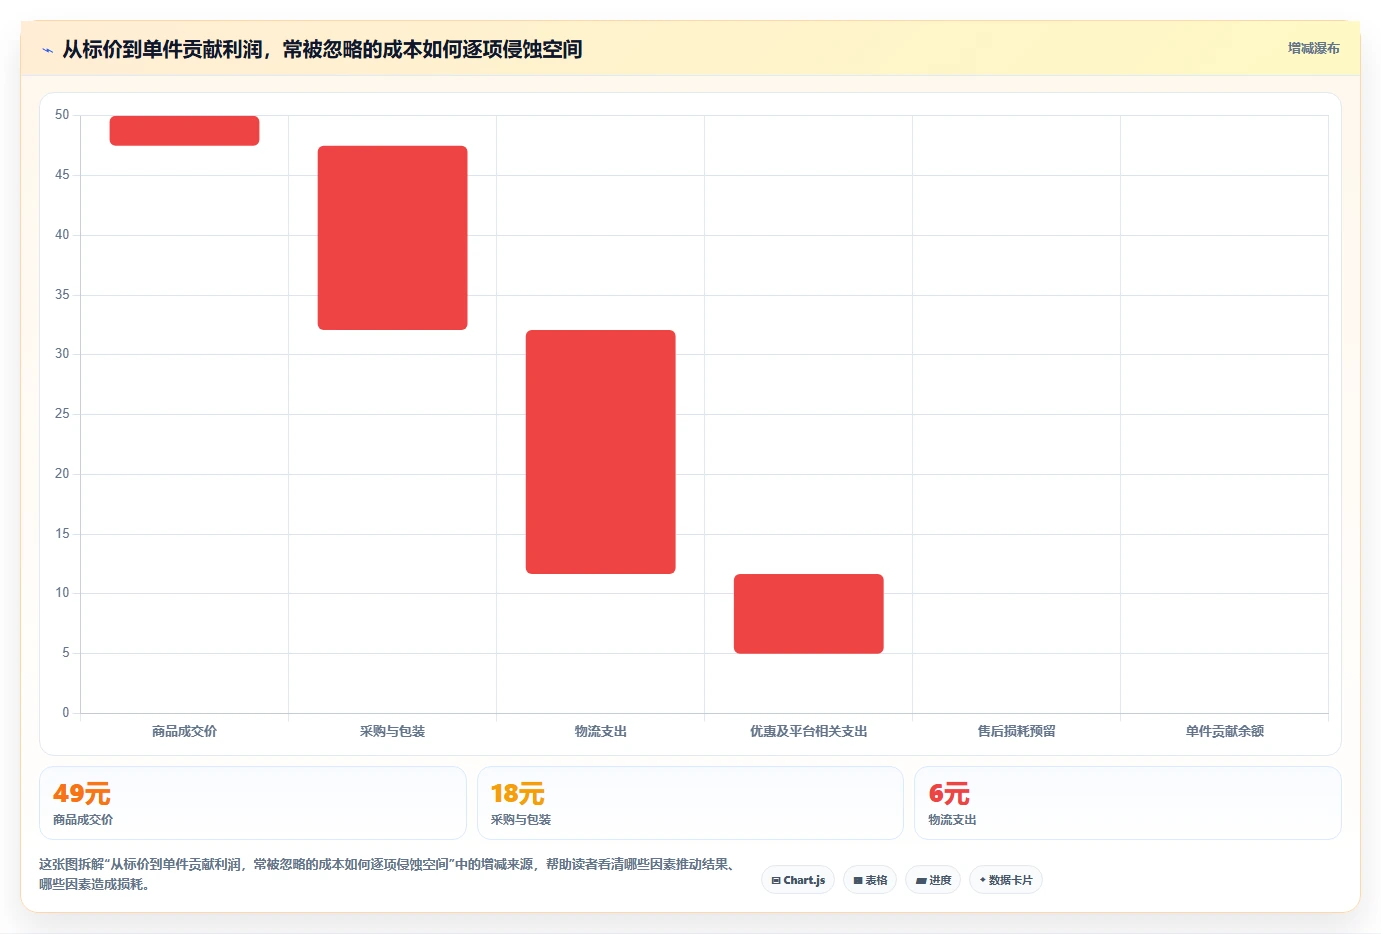Click the y-axis value 25

(62, 414)
